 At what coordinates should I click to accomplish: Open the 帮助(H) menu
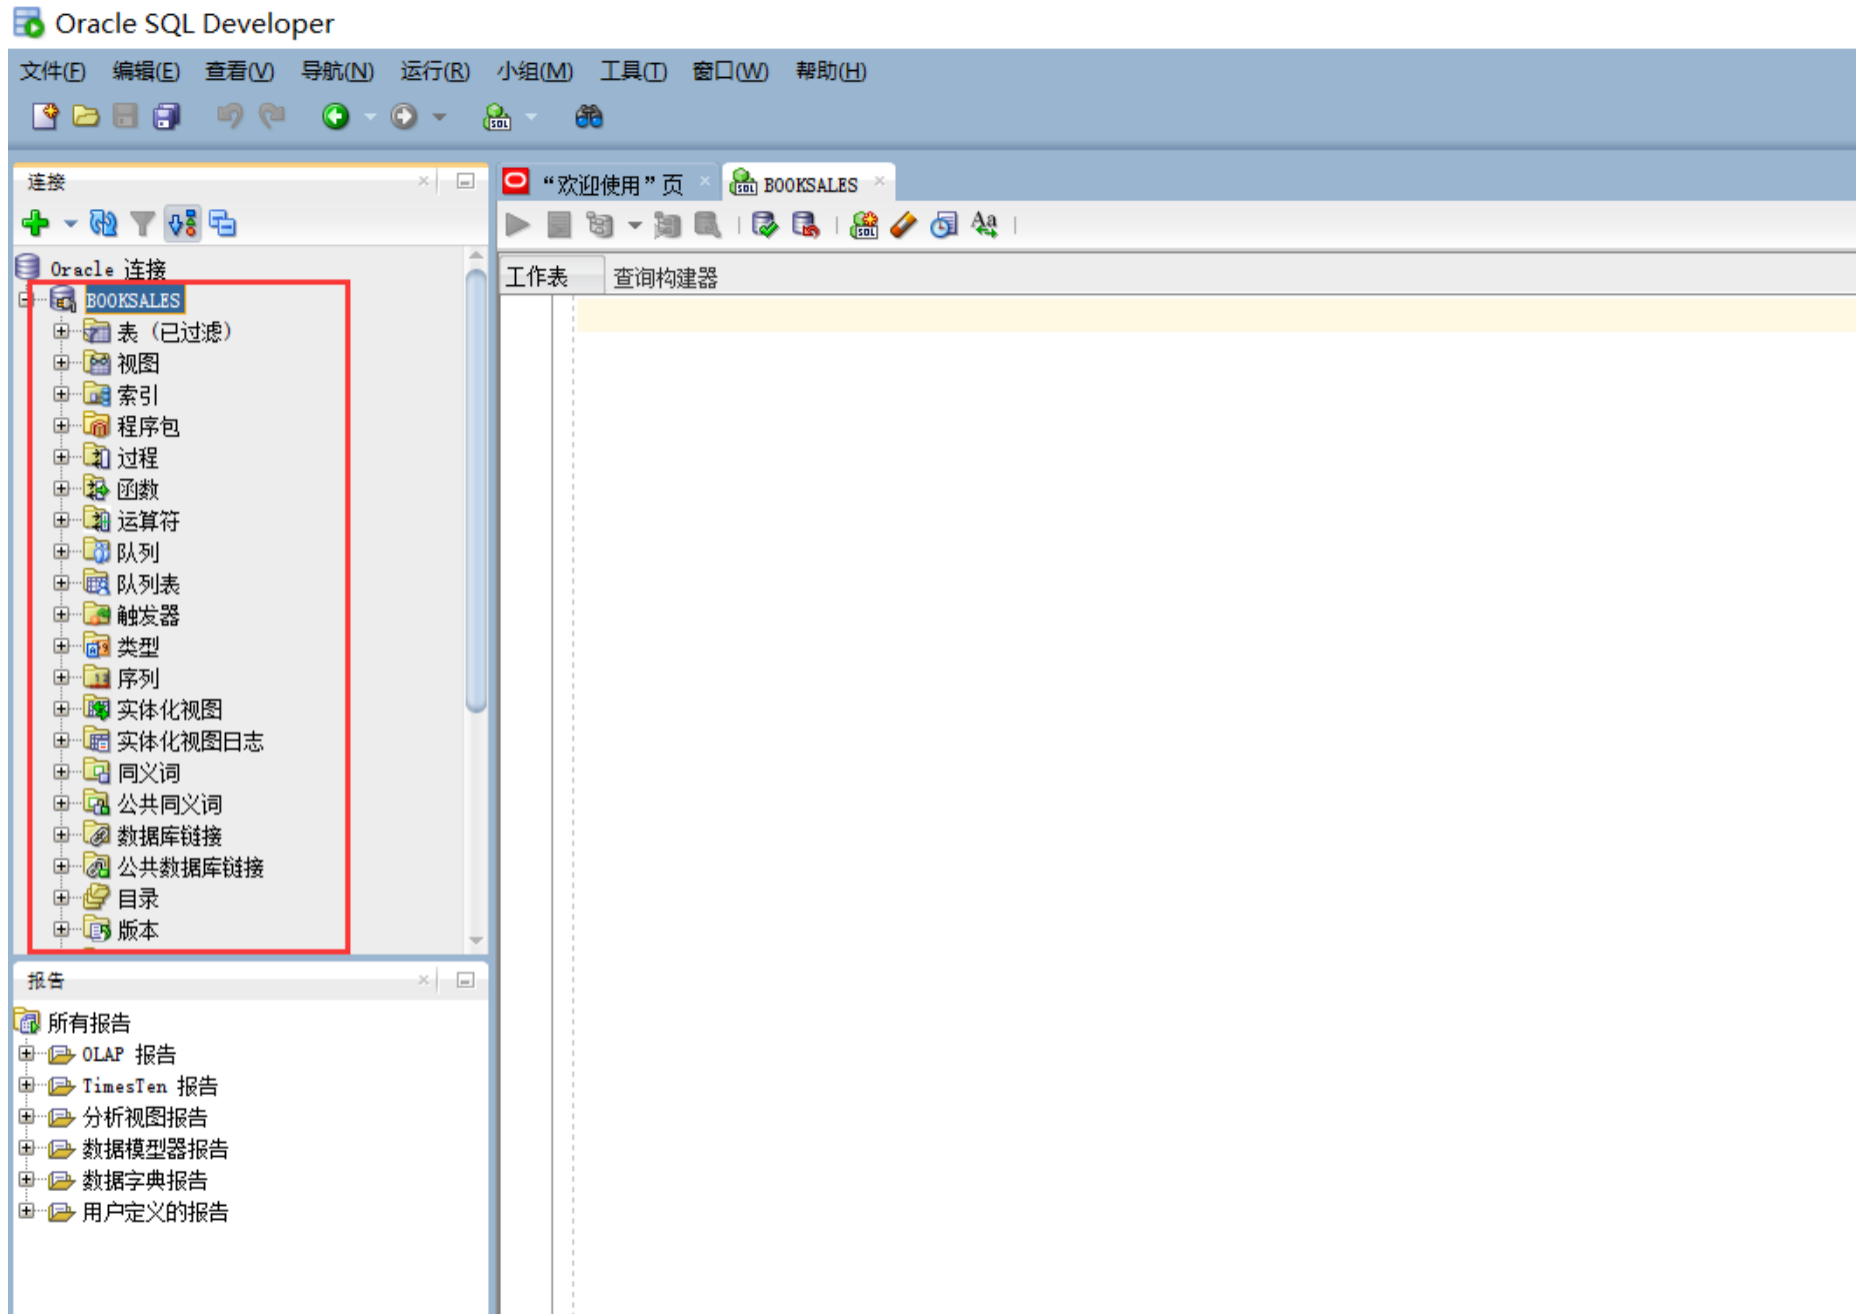pos(830,71)
